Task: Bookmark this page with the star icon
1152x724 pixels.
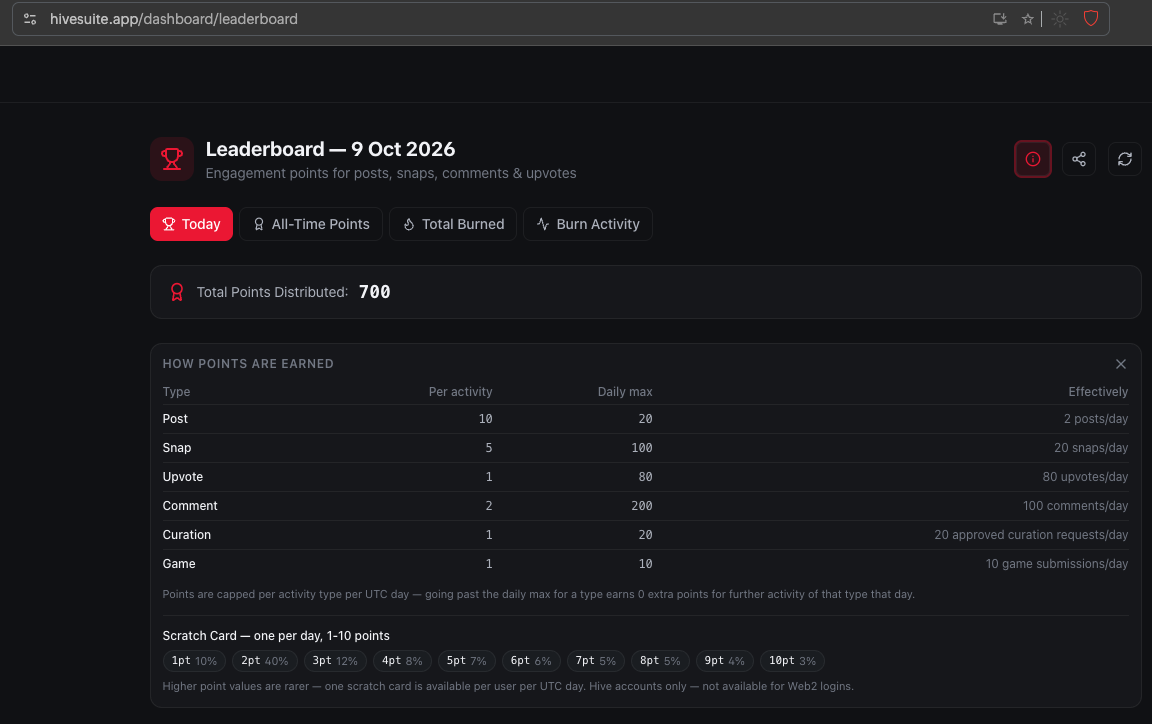Action: pyautogui.click(x=1027, y=19)
